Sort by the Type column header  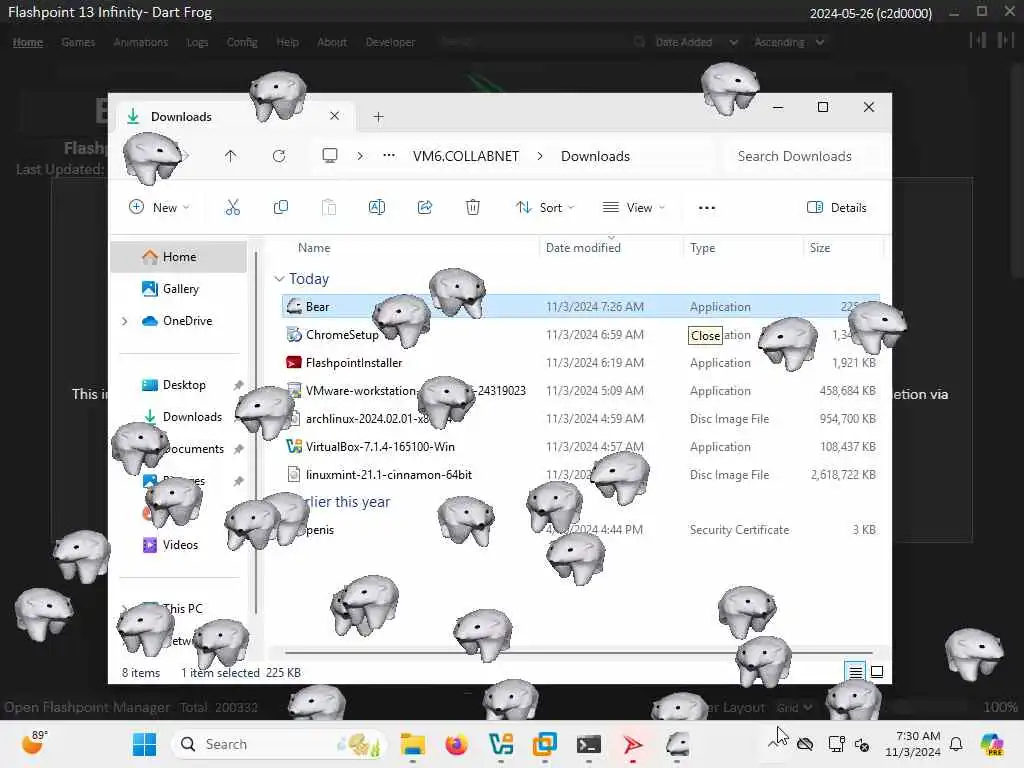click(702, 248)
